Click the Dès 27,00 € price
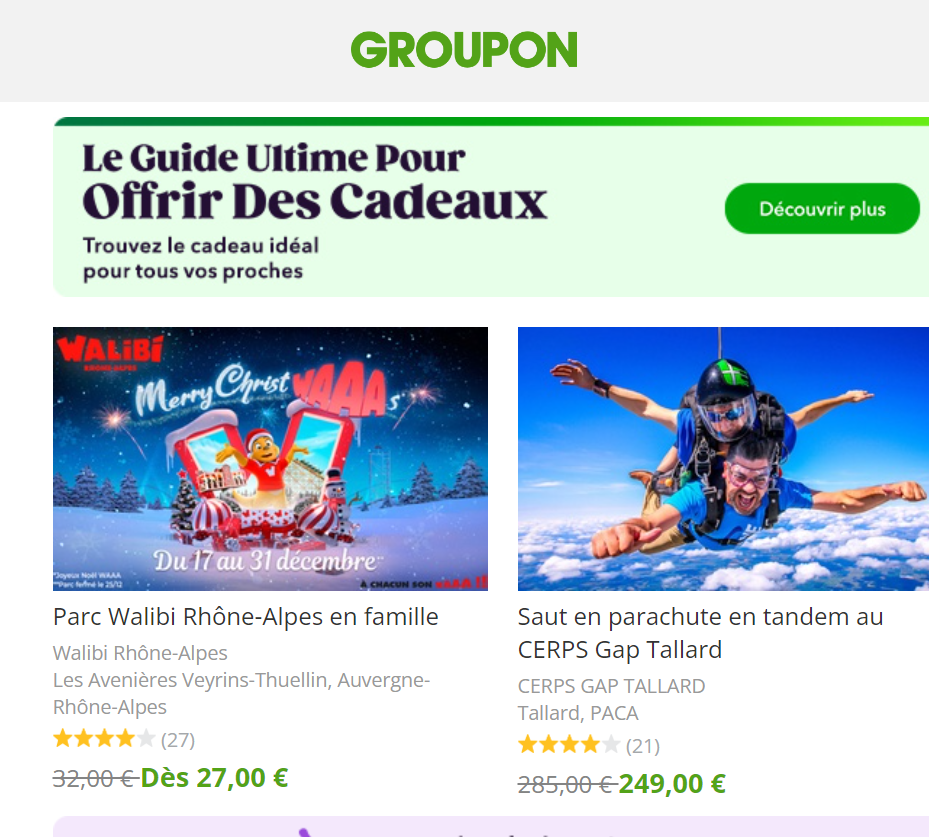 [214, 778]
